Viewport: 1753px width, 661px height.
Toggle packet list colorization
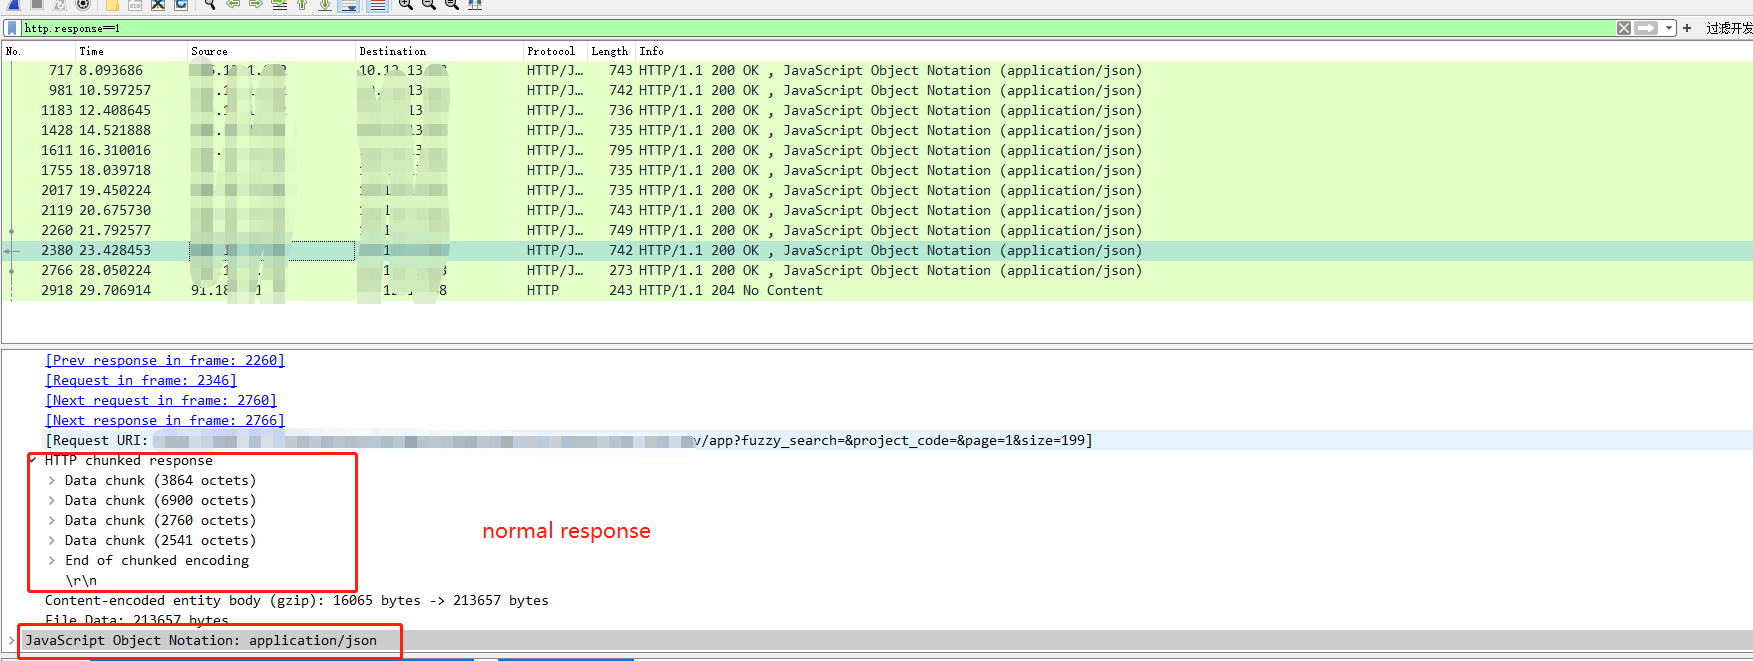click(377, 4)
